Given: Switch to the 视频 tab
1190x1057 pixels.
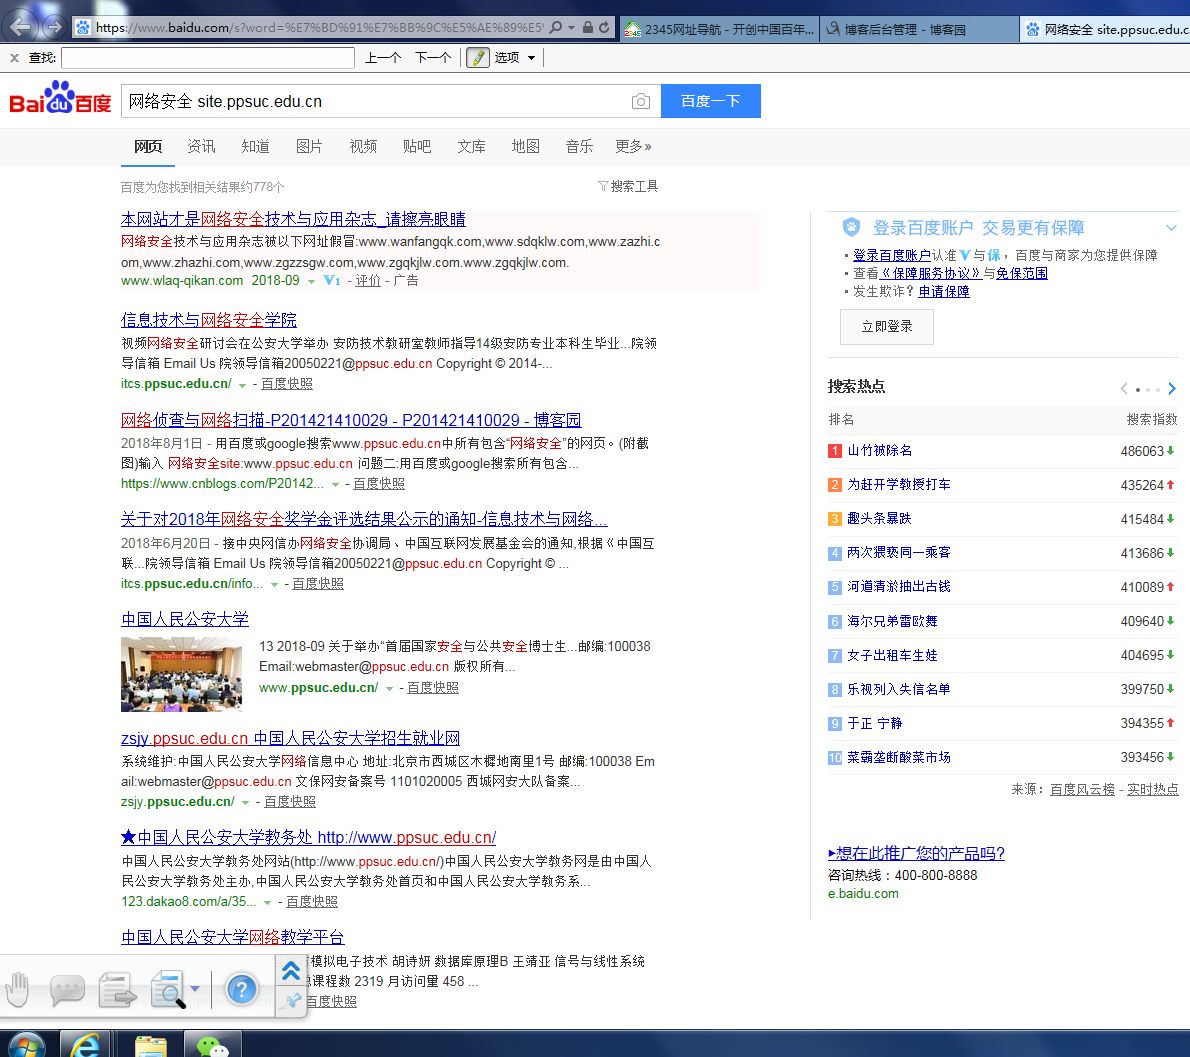Looking at the screenshot, I should tap(363, 146).
